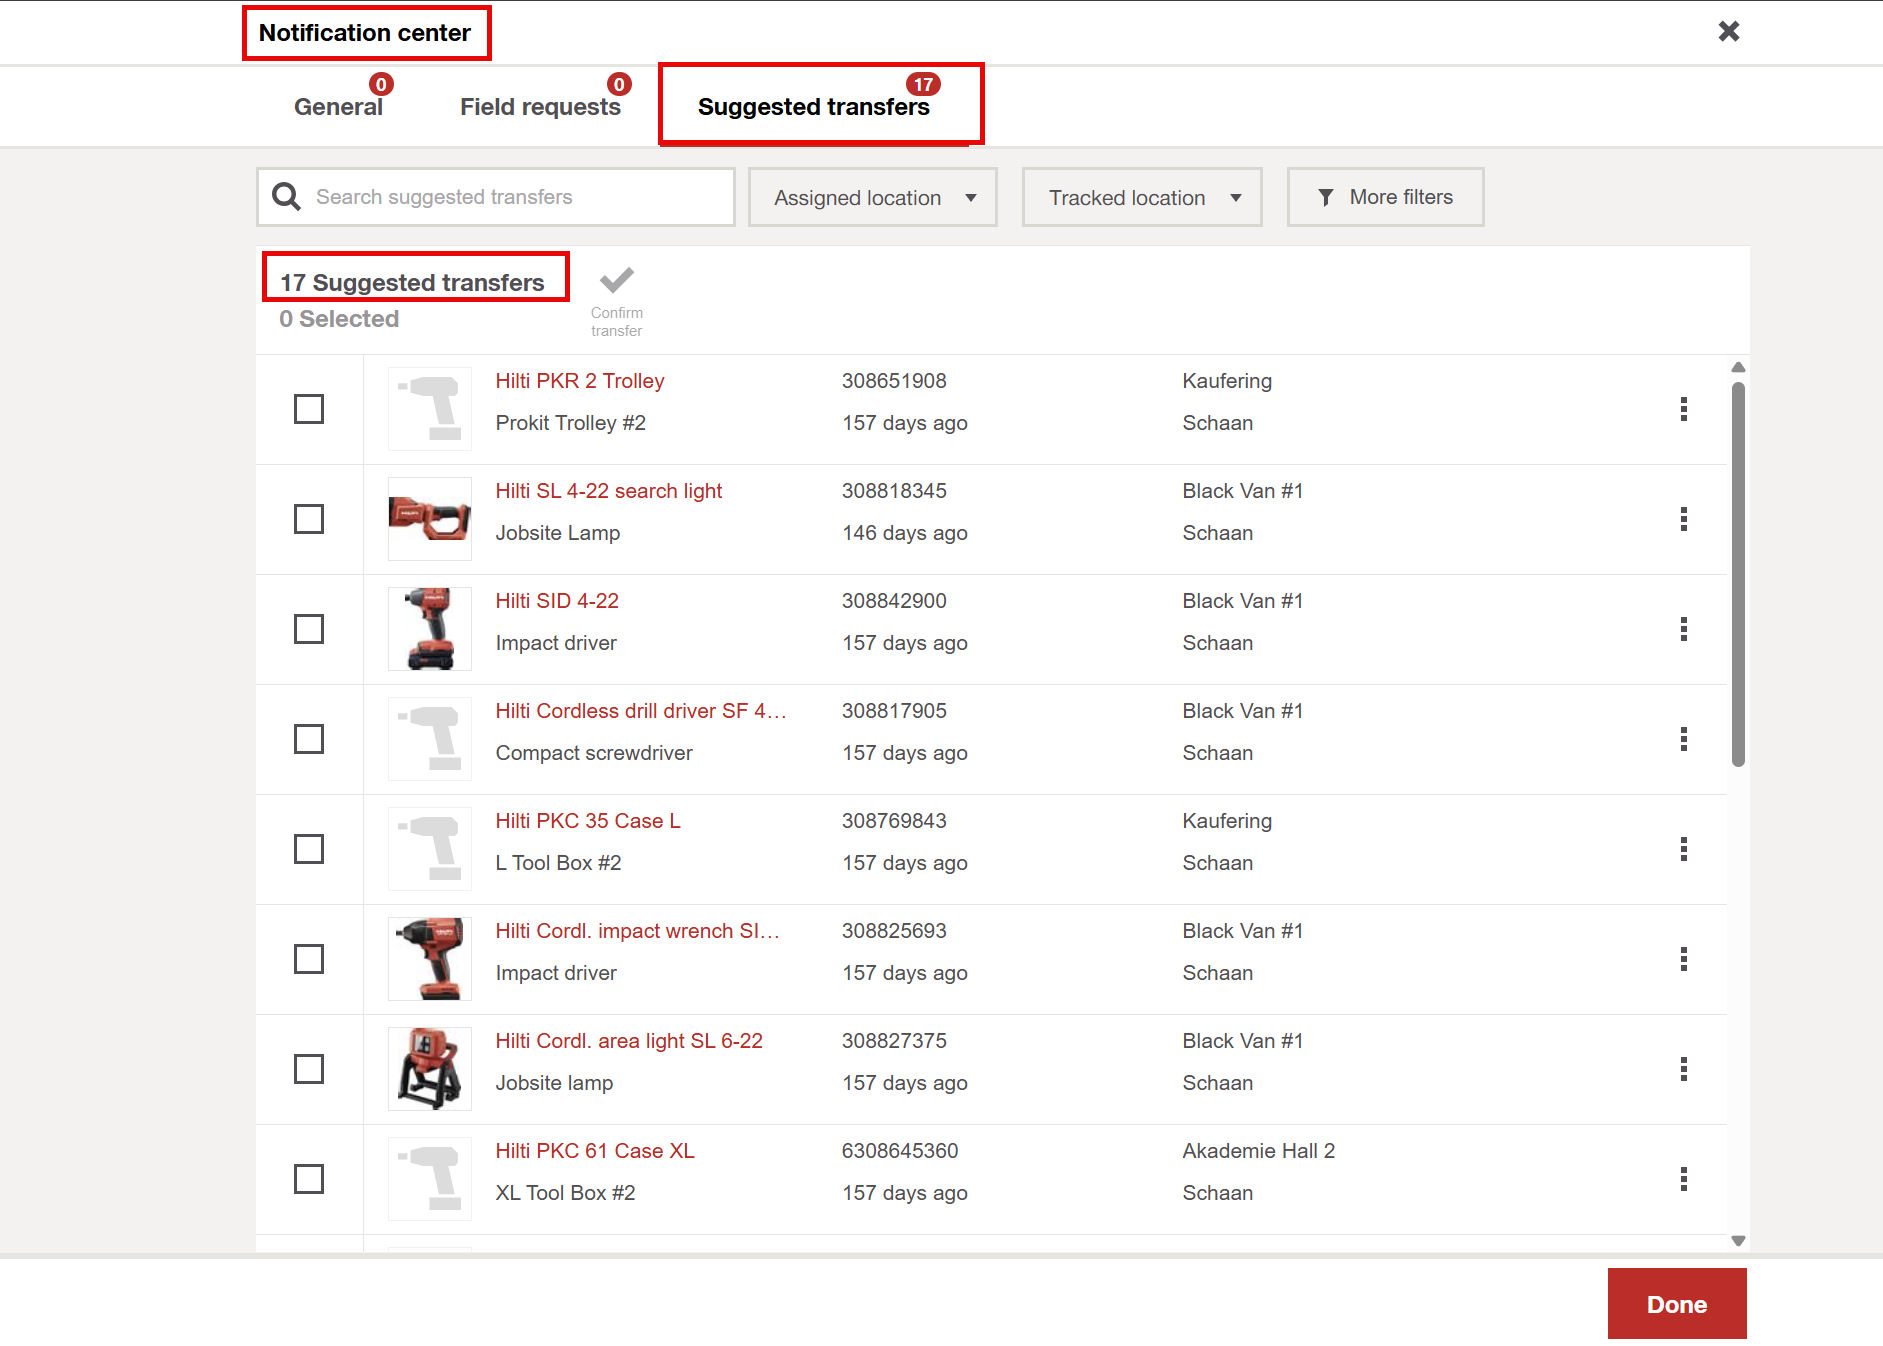Open more options for Hilti SID 4-22
This screenshot has width=1883, height=1346.
[x=1684, y=629]
